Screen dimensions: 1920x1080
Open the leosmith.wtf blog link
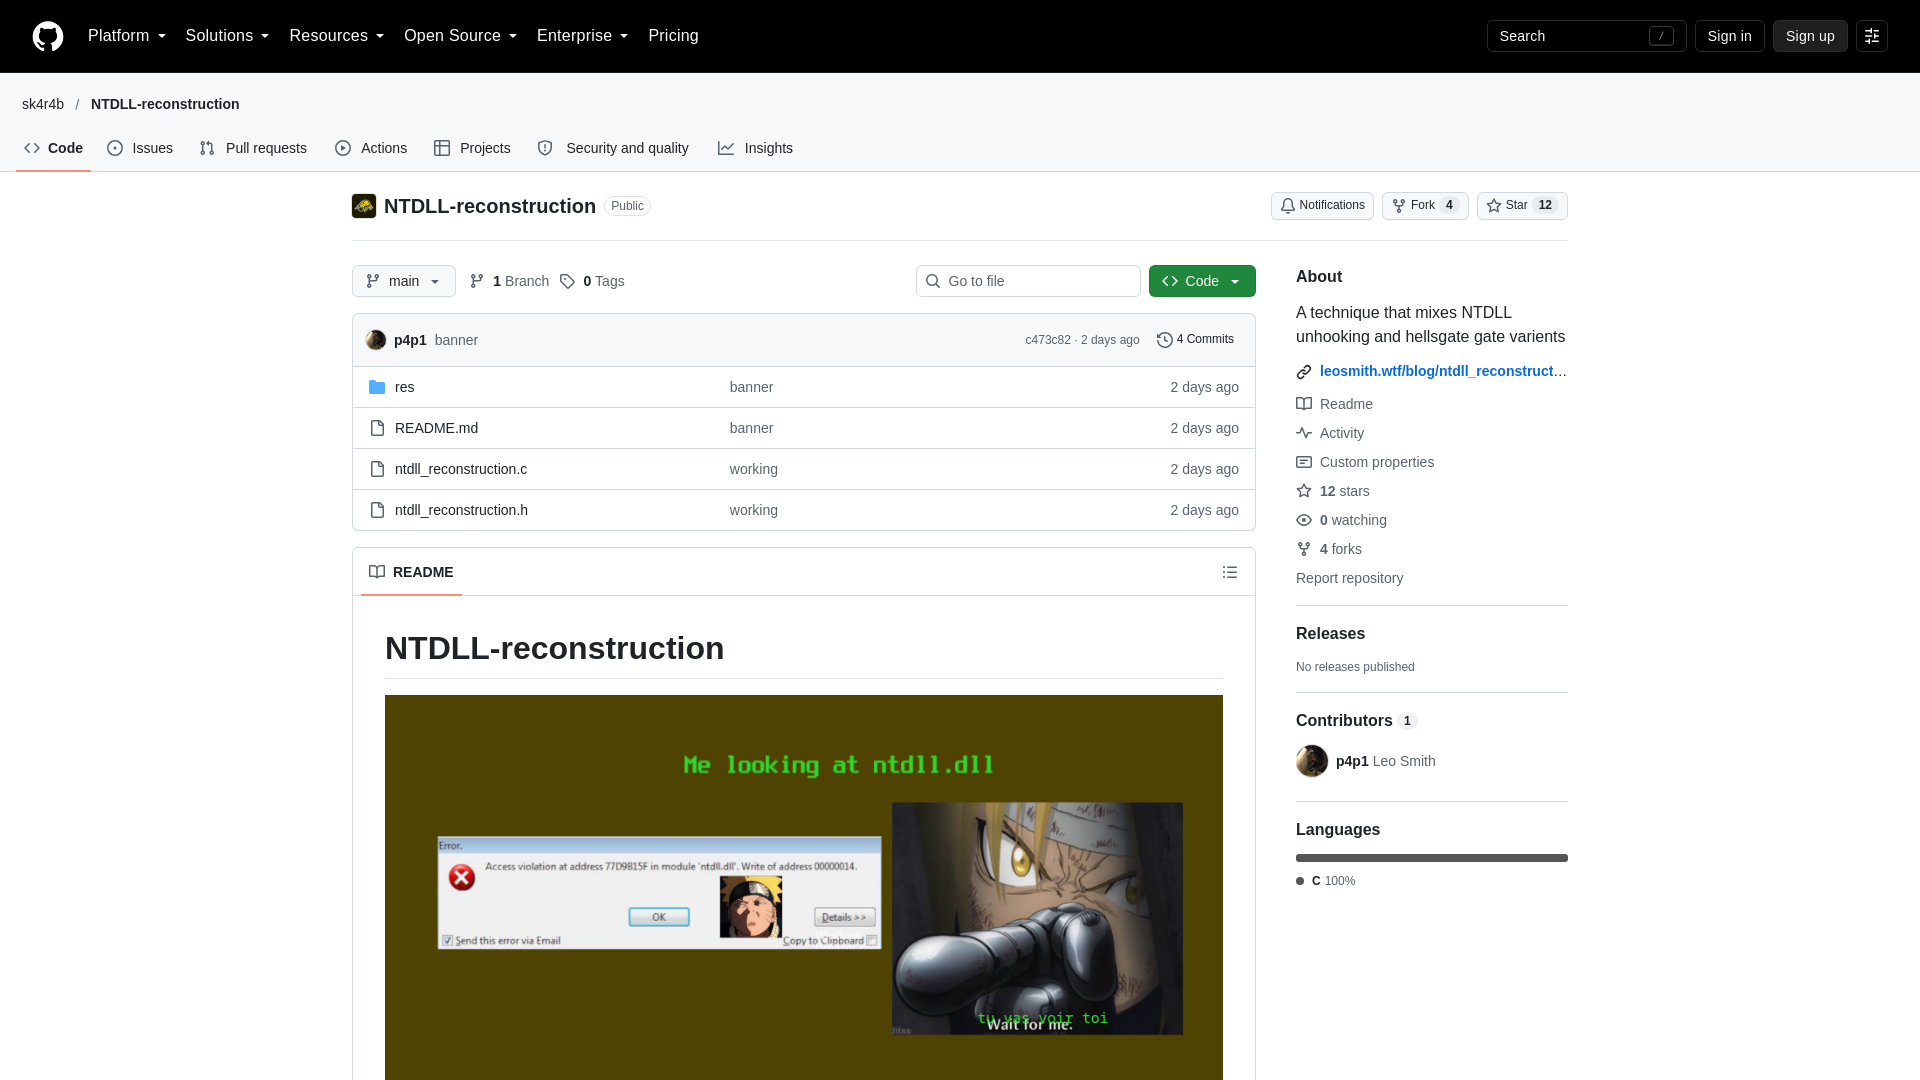click(x=1443, y=371)
